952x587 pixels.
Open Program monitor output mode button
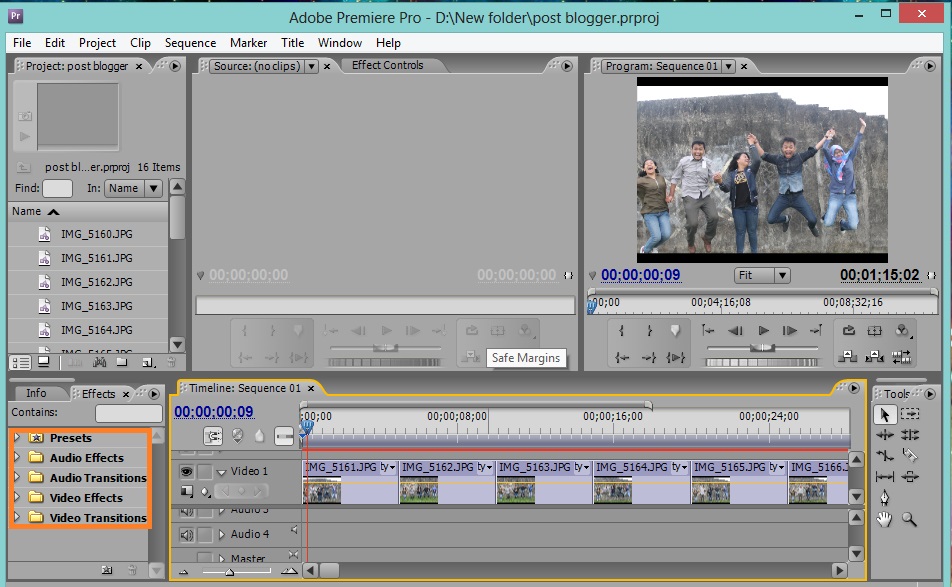pos(902,331)
